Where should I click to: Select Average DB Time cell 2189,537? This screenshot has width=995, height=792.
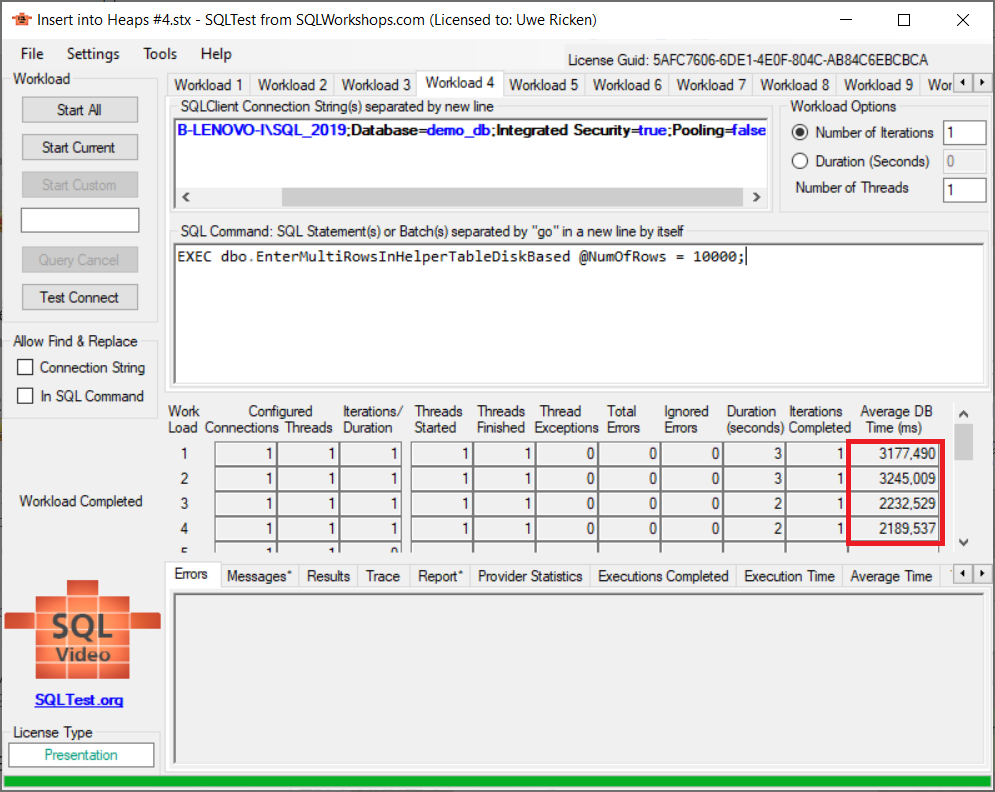pyautogui.click(x=893, y=528)
